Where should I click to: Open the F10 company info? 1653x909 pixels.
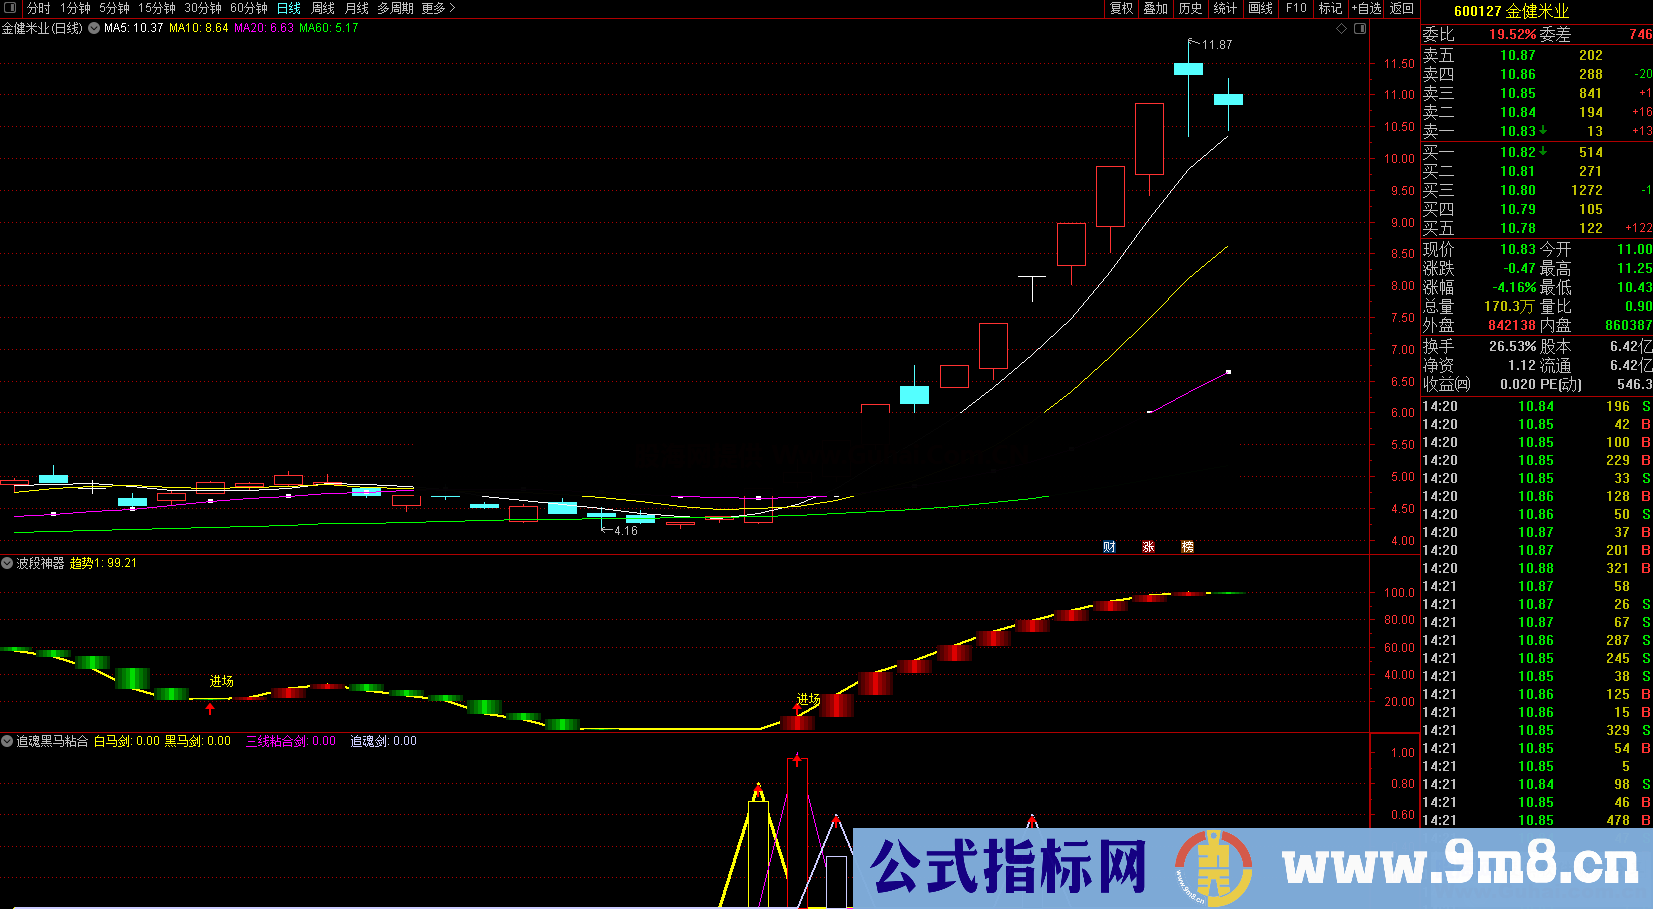pos(1296,8)
